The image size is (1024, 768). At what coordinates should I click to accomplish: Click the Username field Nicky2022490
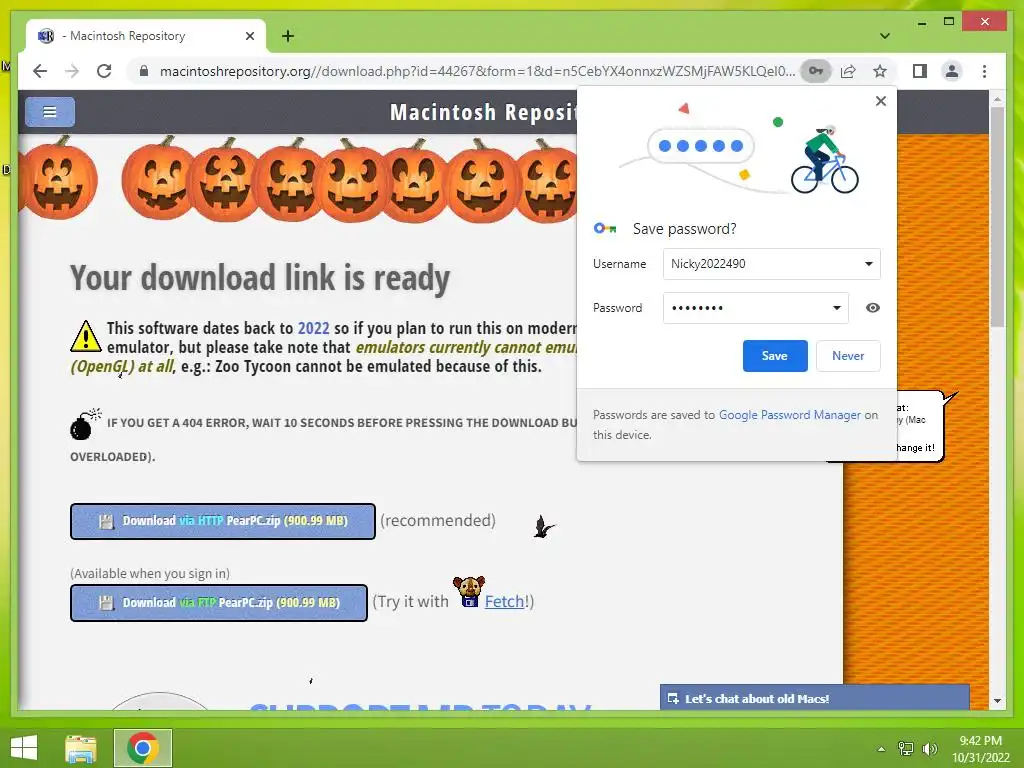(x=771, y=264)
